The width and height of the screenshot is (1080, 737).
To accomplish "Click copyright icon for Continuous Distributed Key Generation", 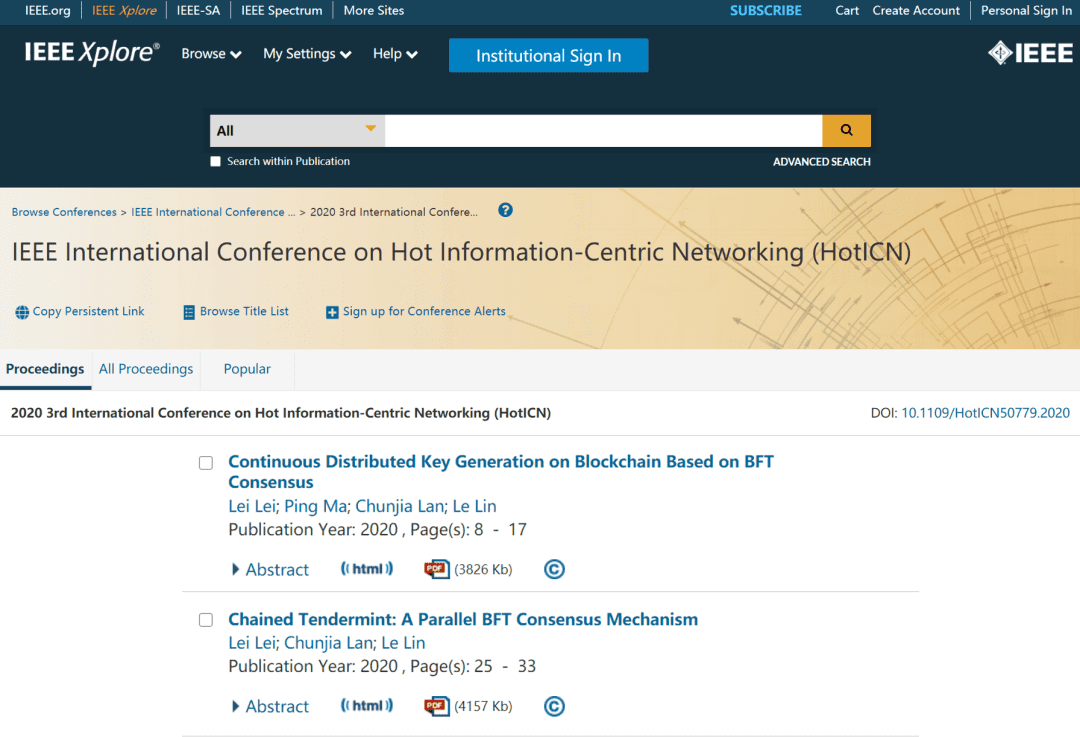I will coord(554,569).
